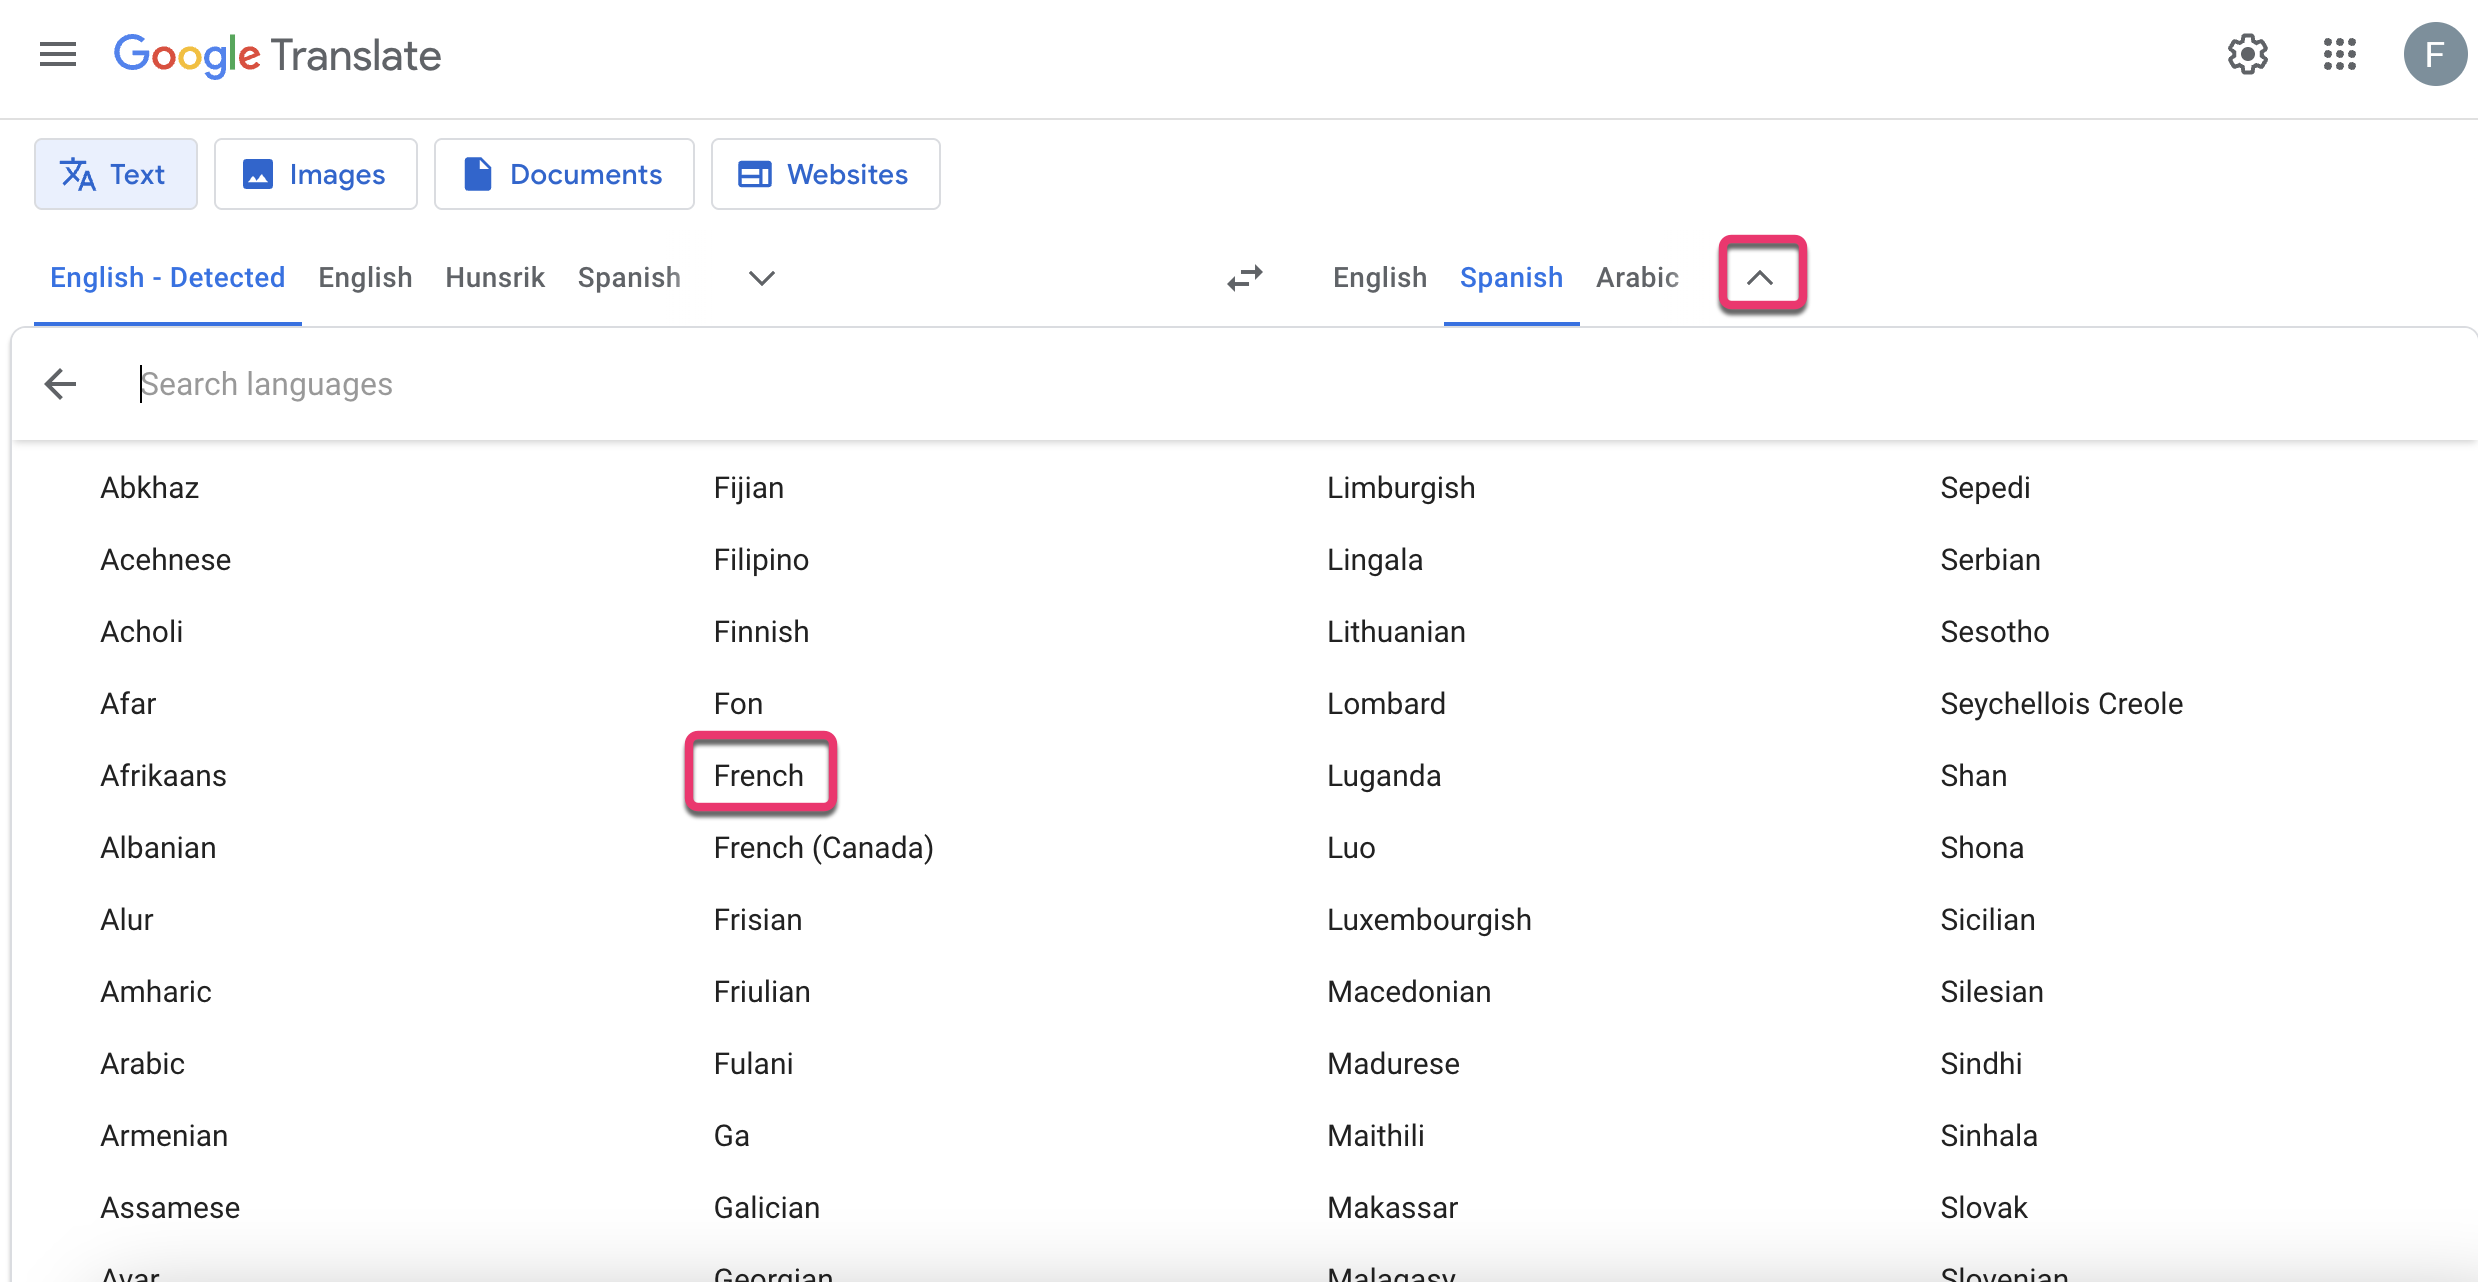
Task: Choose Afrikaans from the list
Action: click(164, 776)
